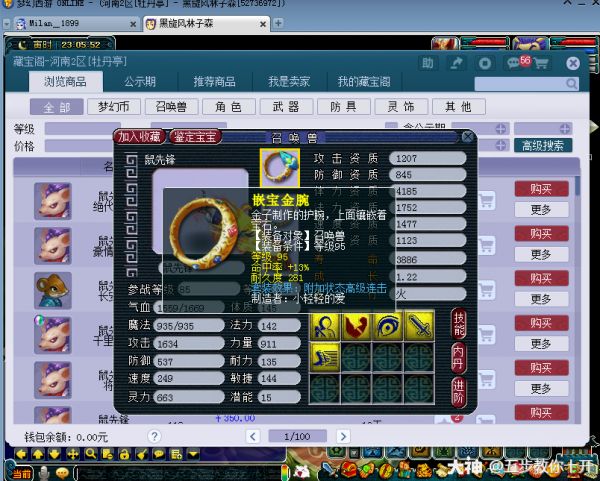The height and width of the screenshot is (481, 600).
Task: Open the 我的藏宝阁 tab
Action: tap(364, 82)
